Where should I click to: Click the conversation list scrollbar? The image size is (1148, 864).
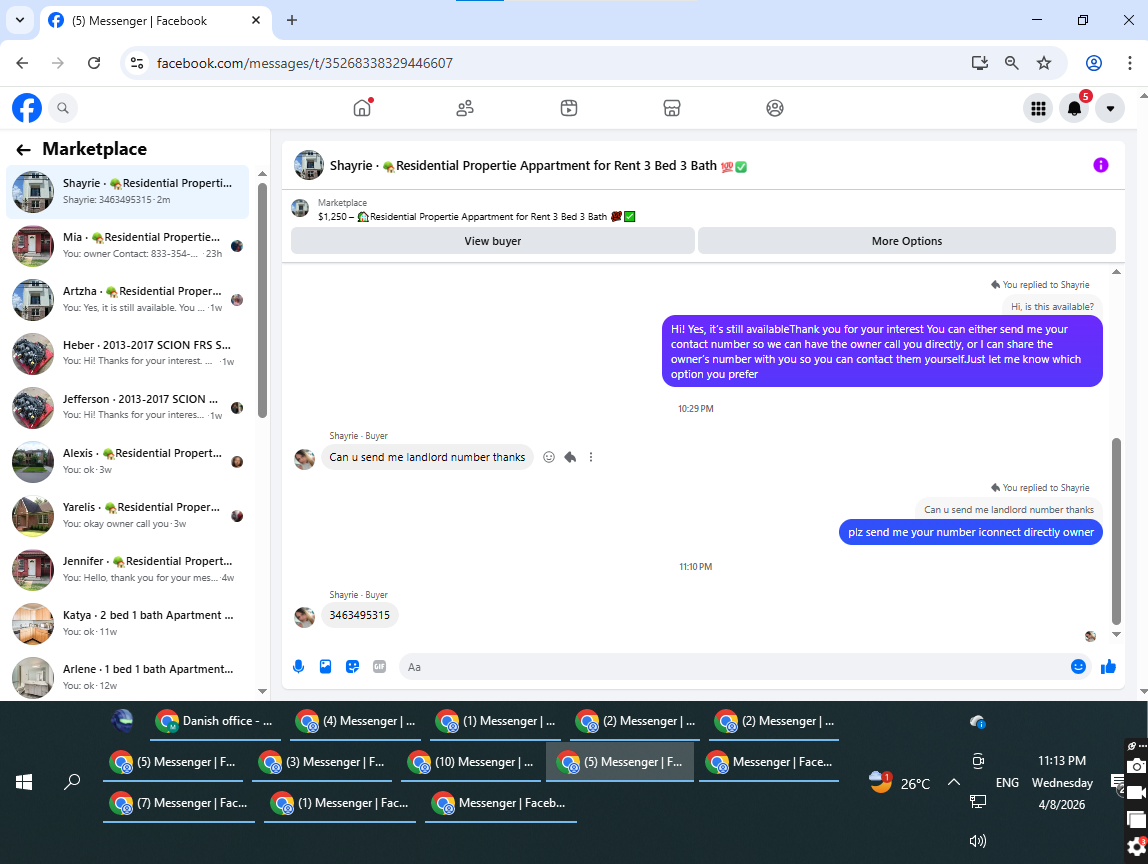(262, 300)
